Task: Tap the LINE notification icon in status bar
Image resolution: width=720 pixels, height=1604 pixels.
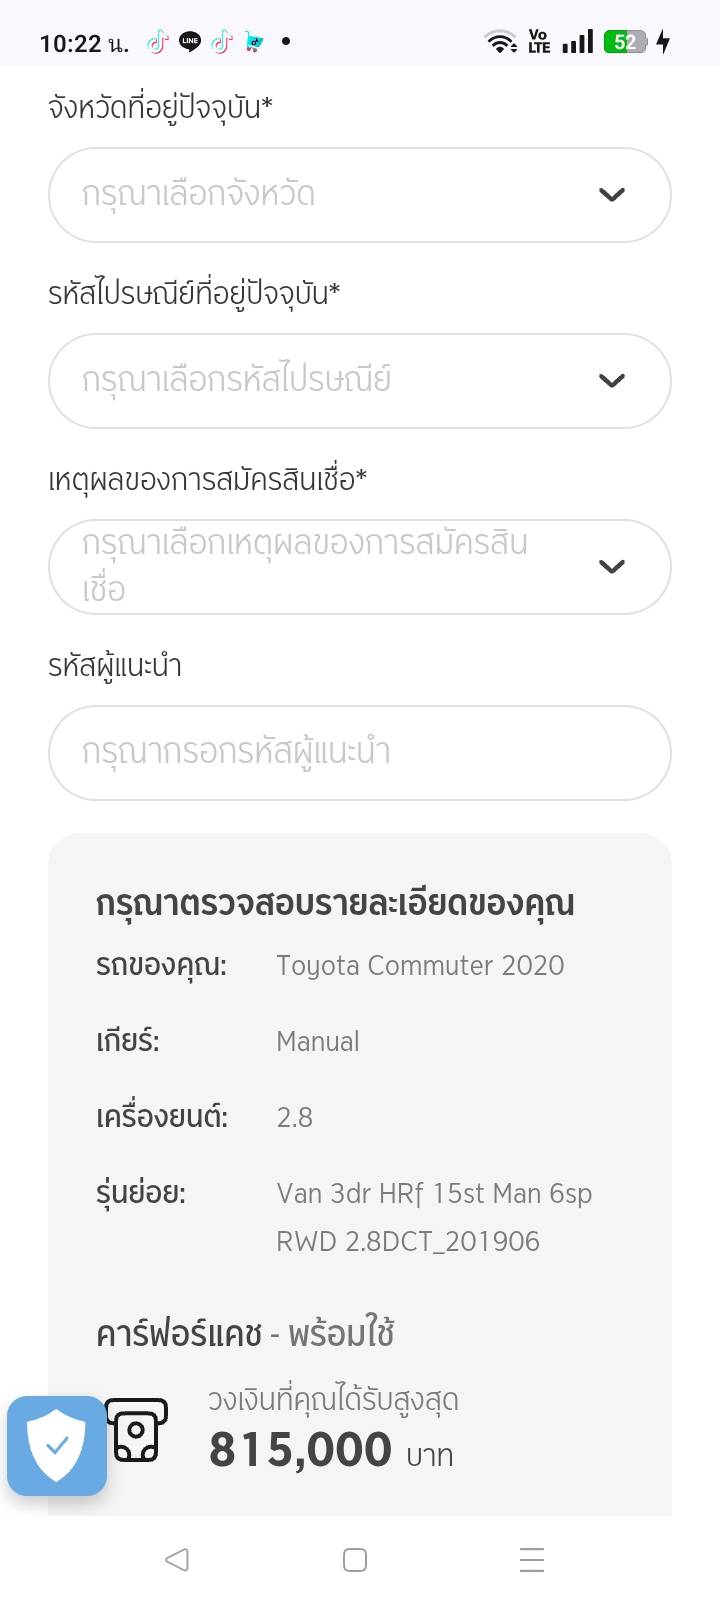Action: tap(190, 42)
